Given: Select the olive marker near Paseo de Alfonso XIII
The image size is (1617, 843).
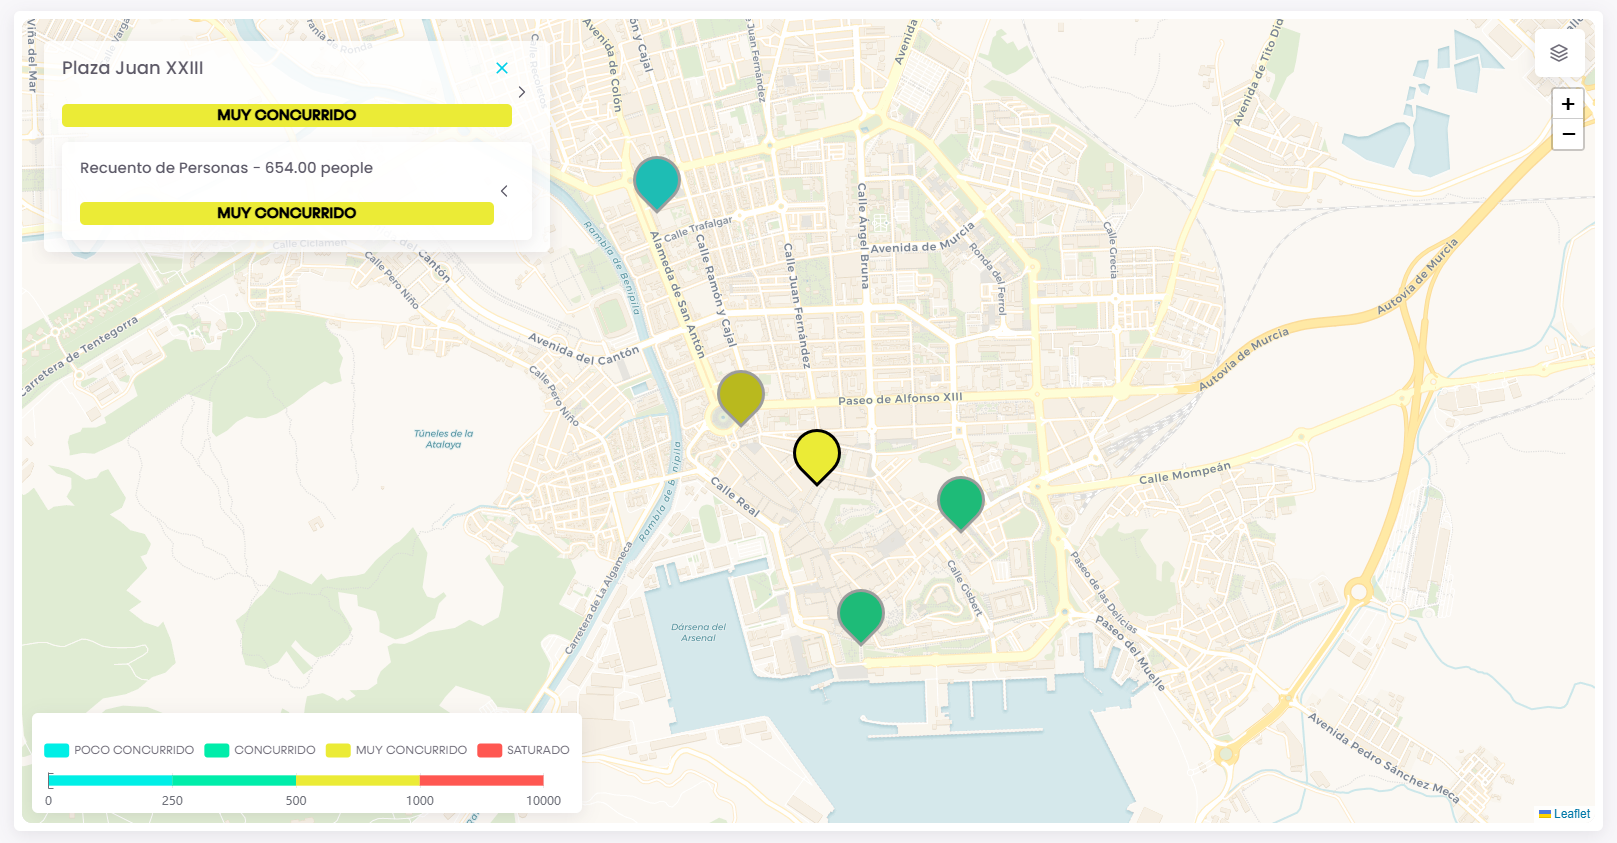Looking at the screenshot, I should pos(741,397).
